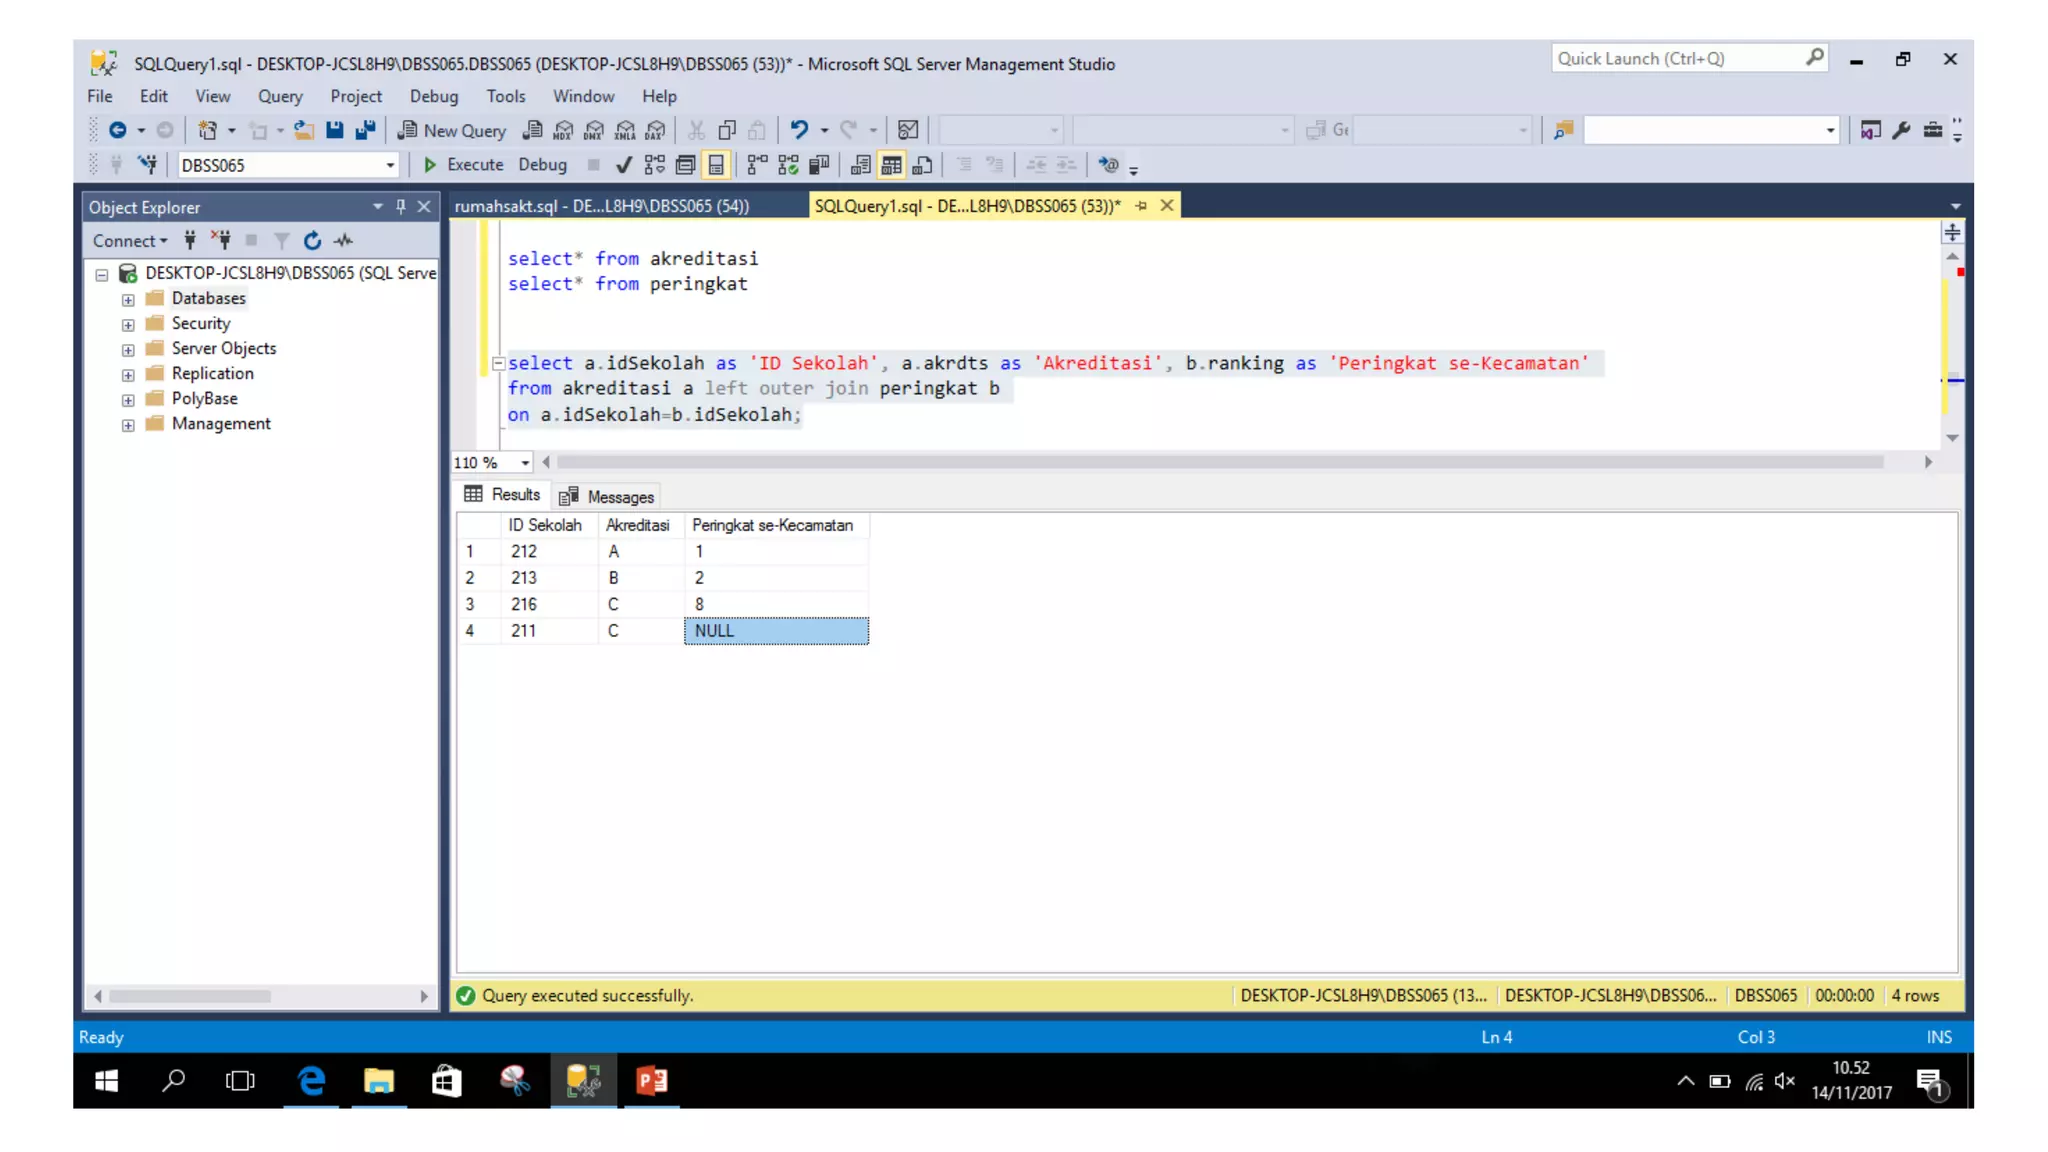Click the Save All icon
This screenshot has width=2048, height=1152.
point(365,130)
